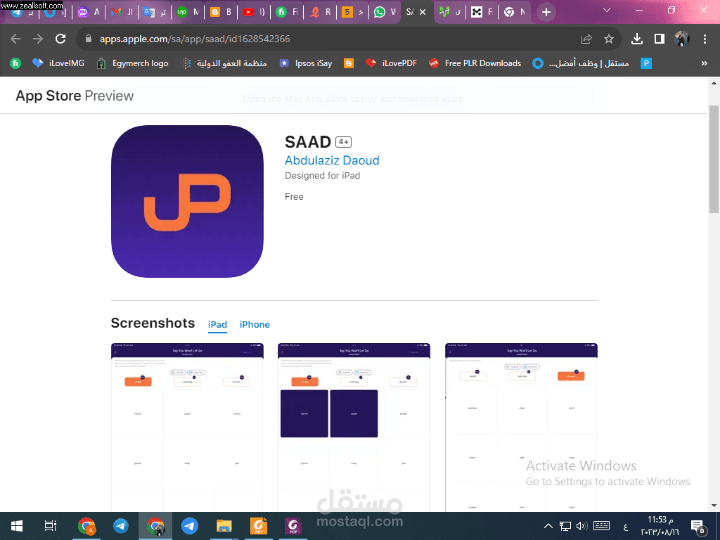
Task: Open the iLovePDF bookmark
Action: tap(391, 63)
